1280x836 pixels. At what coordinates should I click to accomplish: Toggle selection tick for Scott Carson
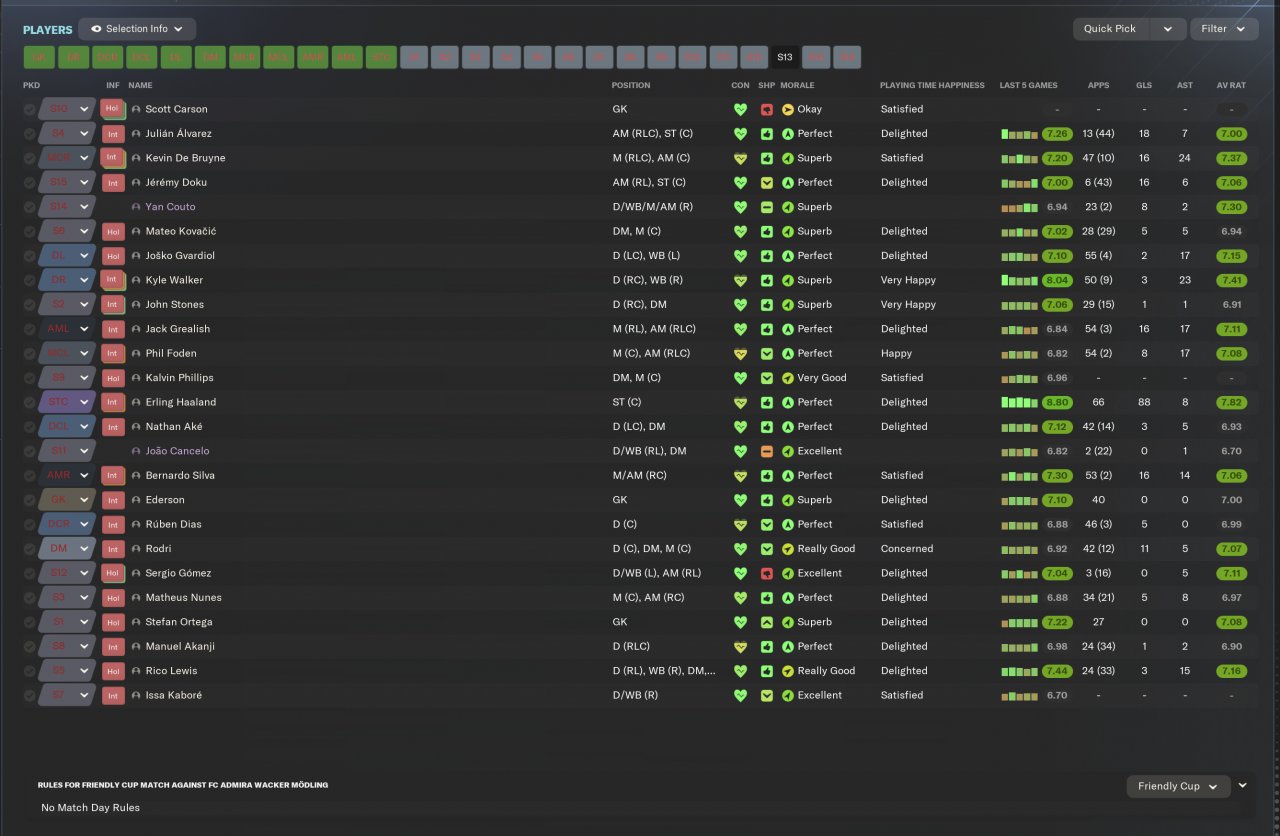tap(30, 109)
